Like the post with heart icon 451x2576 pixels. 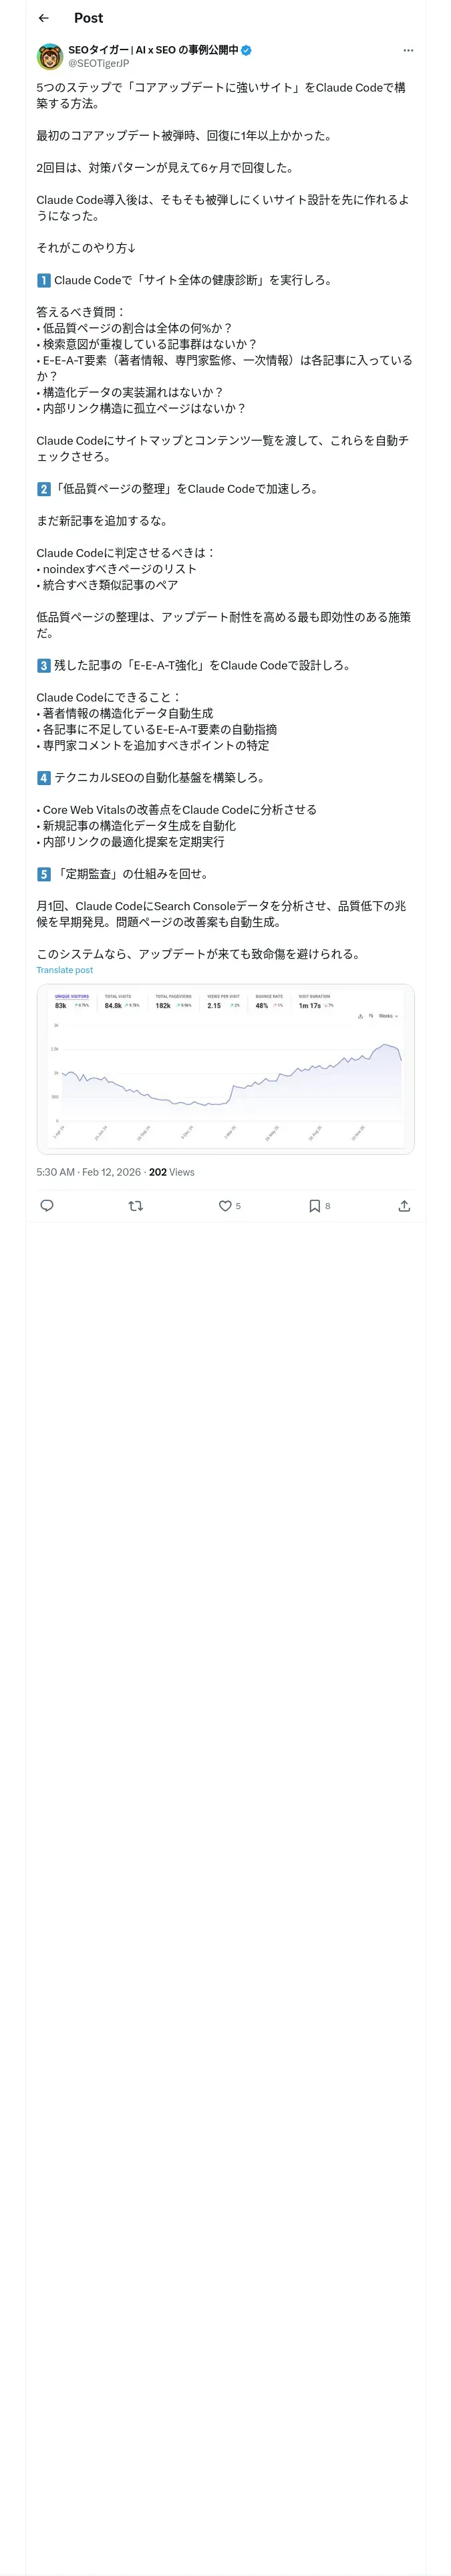[x=226, y=1206]
